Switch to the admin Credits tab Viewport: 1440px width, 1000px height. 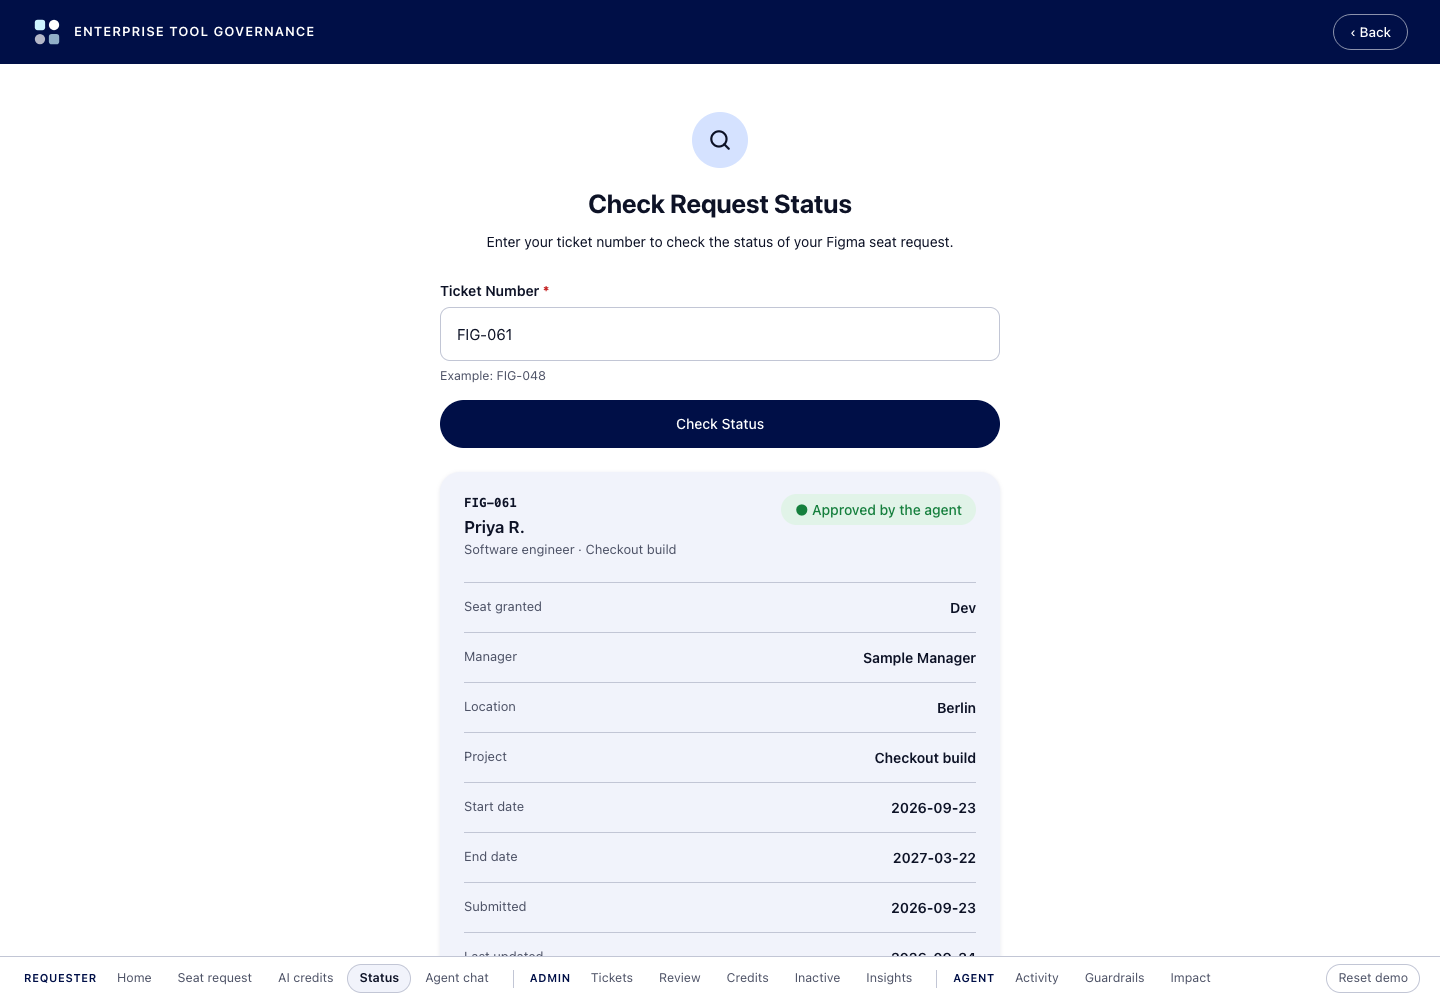click(748, 978)
